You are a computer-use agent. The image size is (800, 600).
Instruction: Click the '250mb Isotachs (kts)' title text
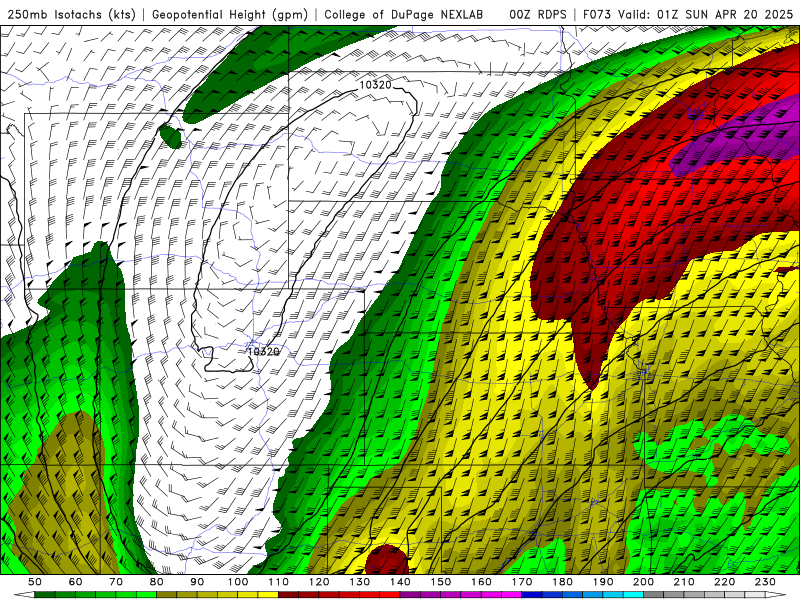coord(71,15)
